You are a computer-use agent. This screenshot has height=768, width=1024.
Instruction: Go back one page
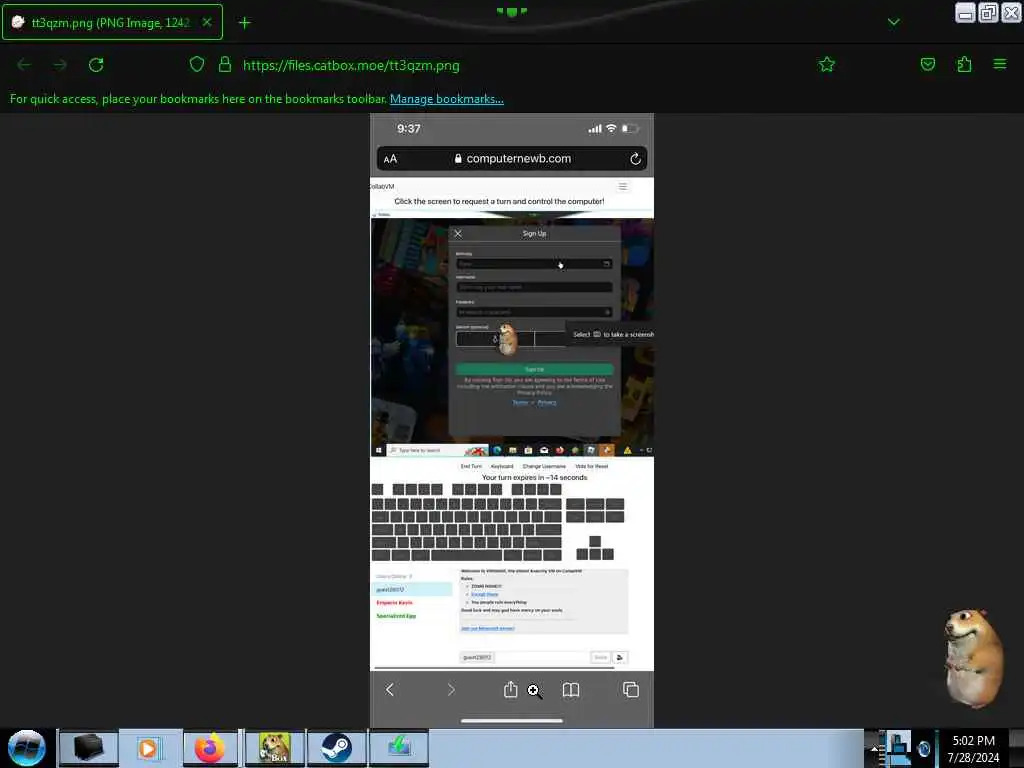(x=24, y=65)
